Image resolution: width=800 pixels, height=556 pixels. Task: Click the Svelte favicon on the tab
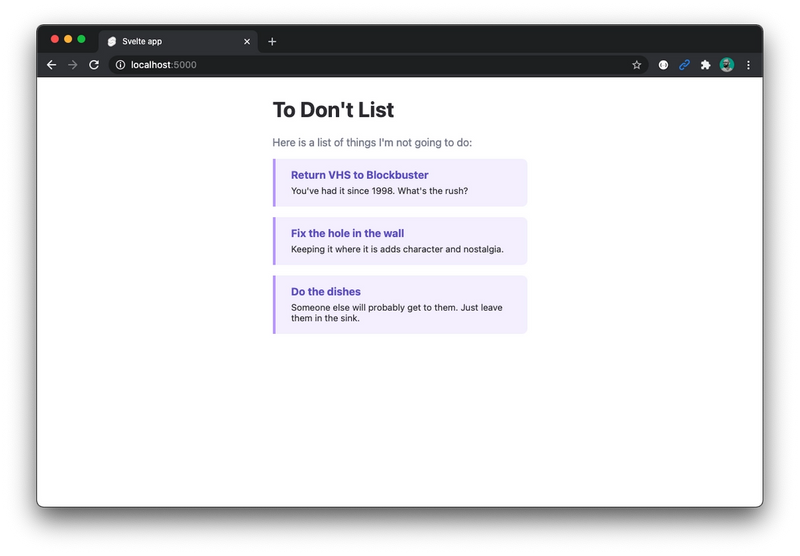(112, 41)
